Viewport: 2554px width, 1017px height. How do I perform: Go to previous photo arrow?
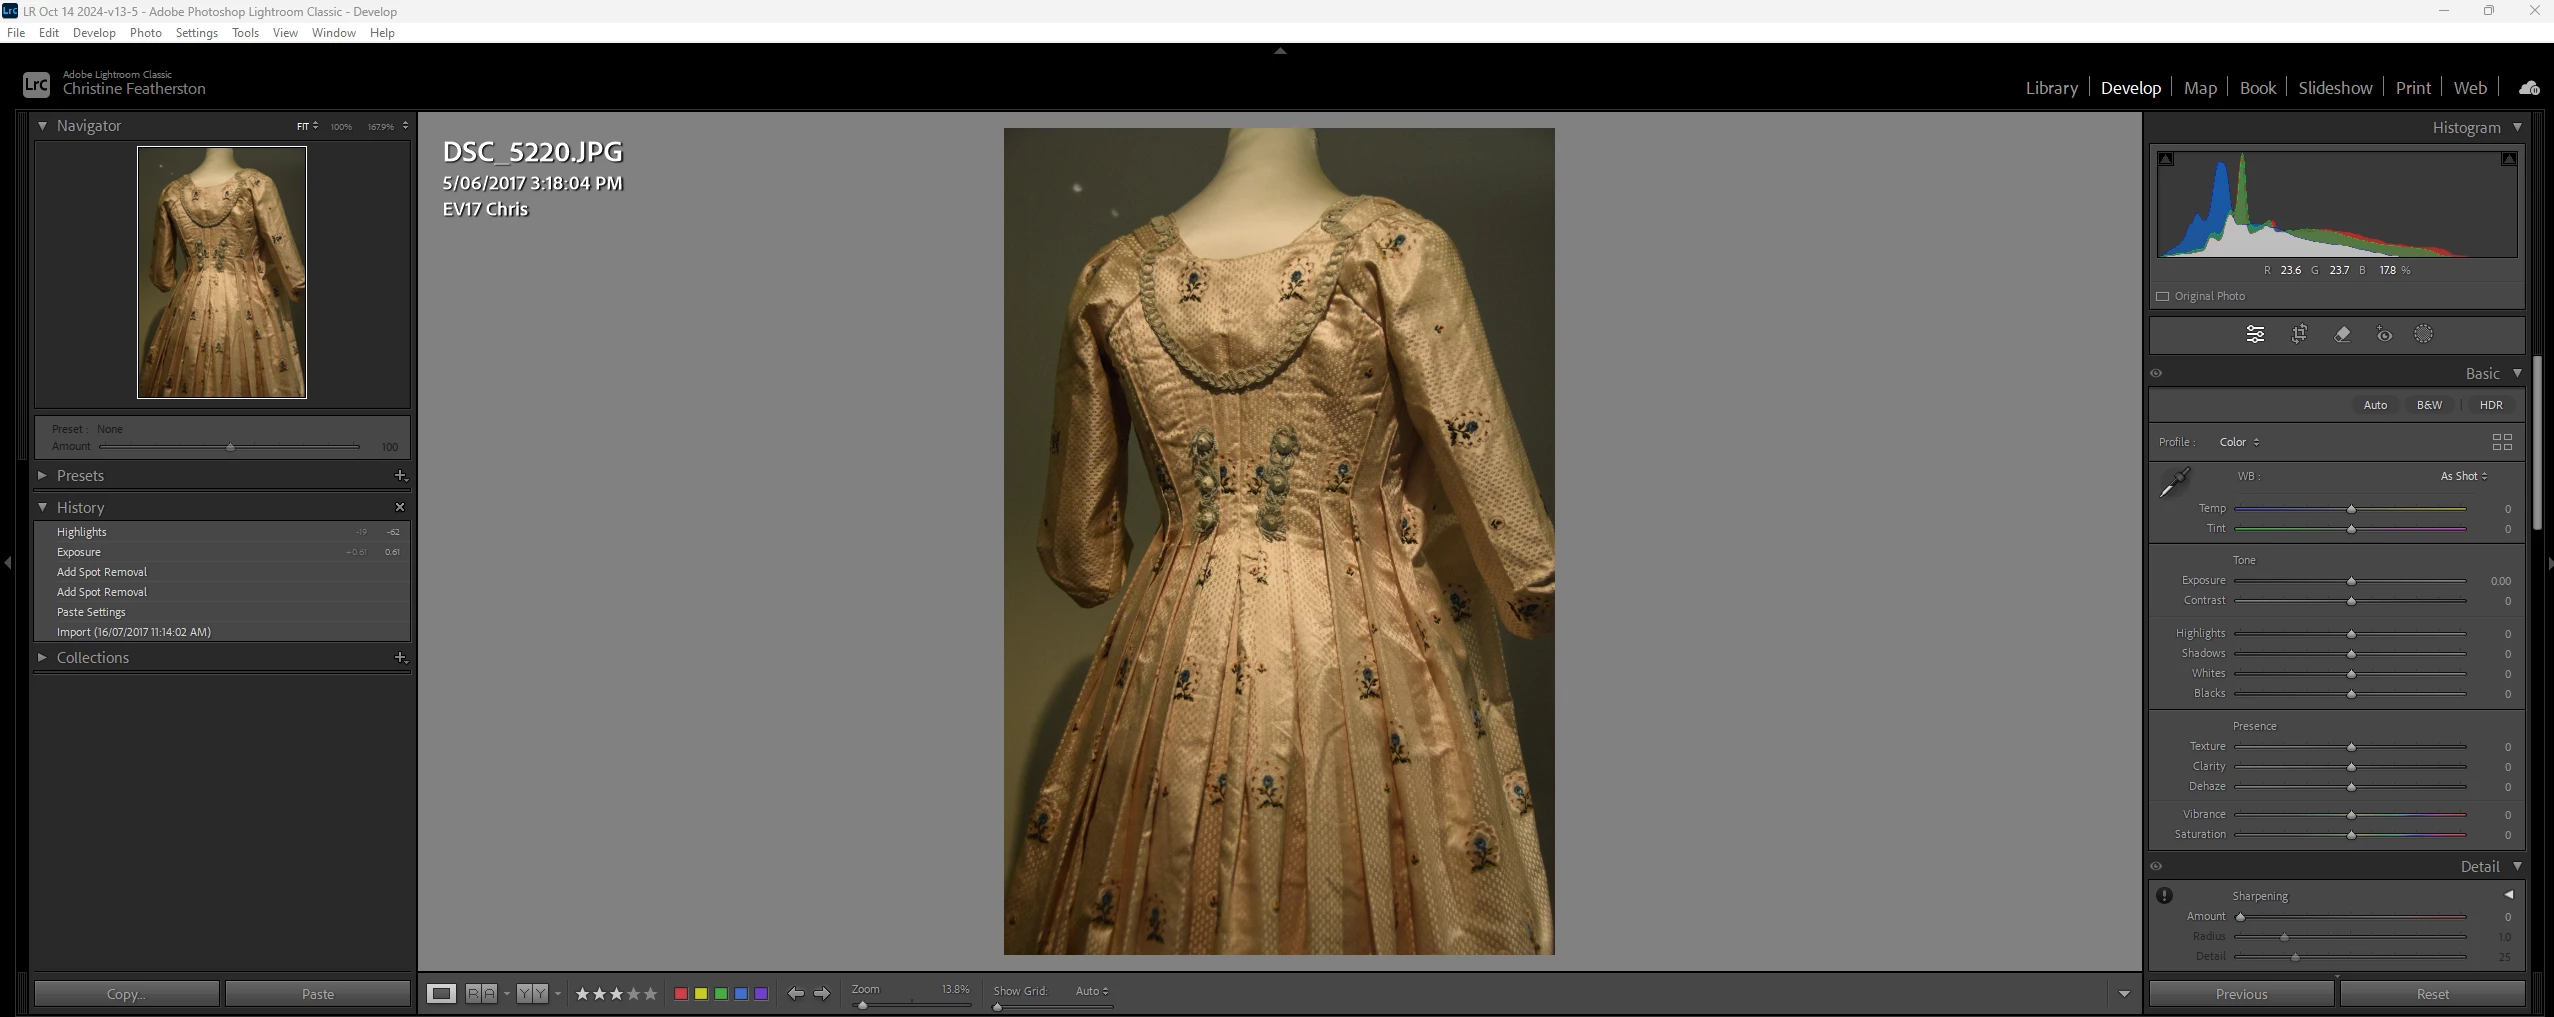tap(795, 993)
